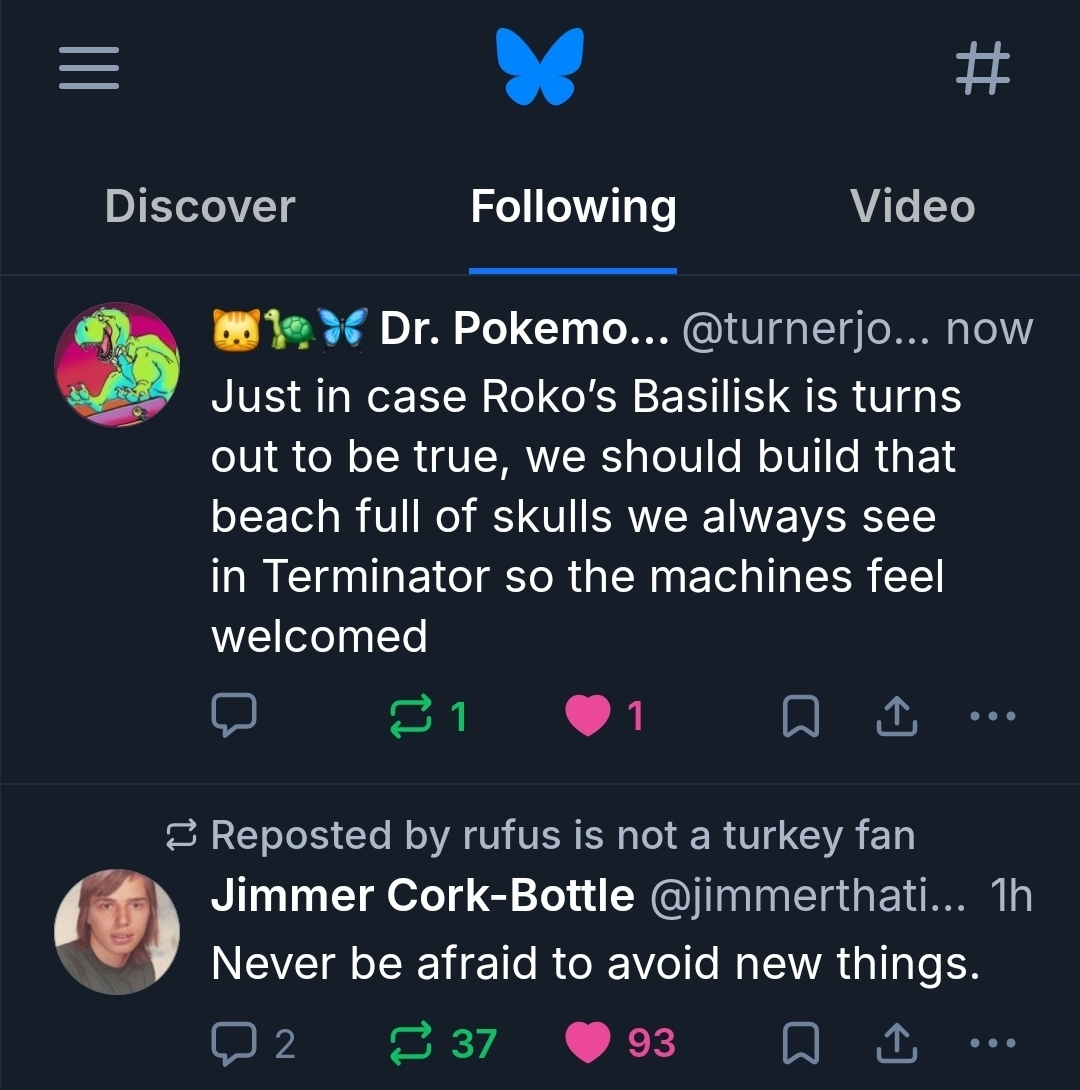The image size is (1080, 1090).
Task: Open the feeds hashtag icon
Action: point(983,70)
